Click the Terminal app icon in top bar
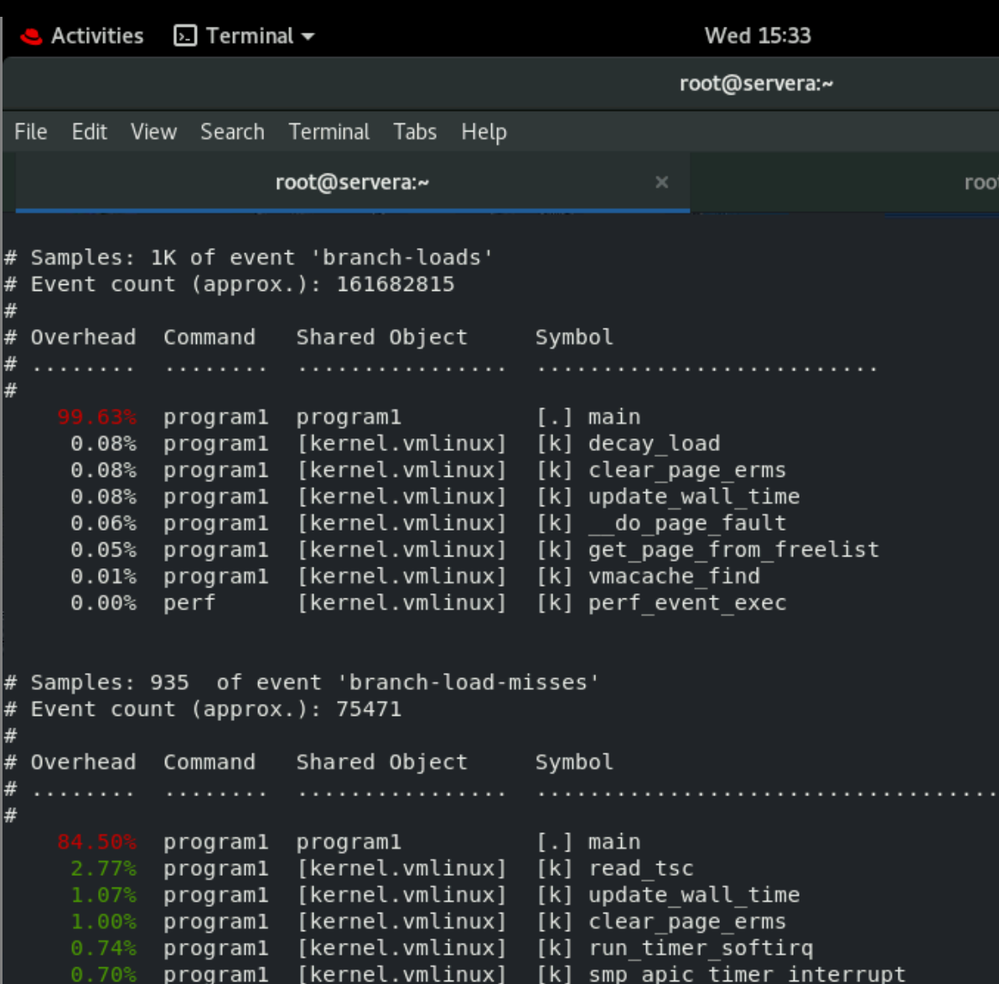 (185, 36)
